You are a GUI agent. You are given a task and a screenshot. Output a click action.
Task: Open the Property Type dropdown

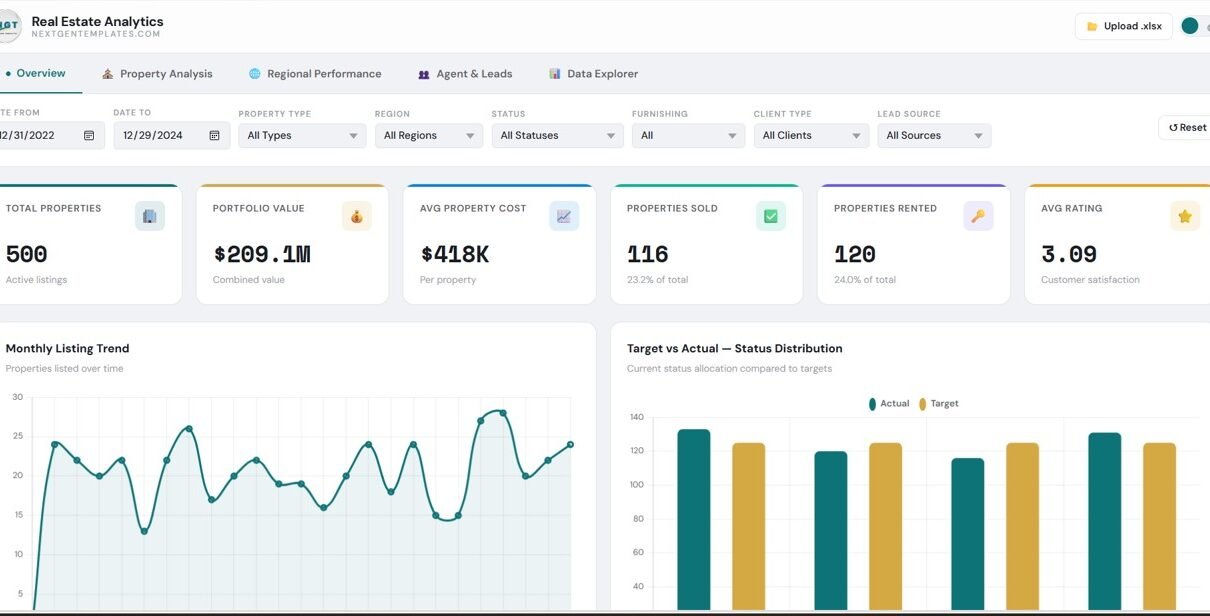click(302, 136)
